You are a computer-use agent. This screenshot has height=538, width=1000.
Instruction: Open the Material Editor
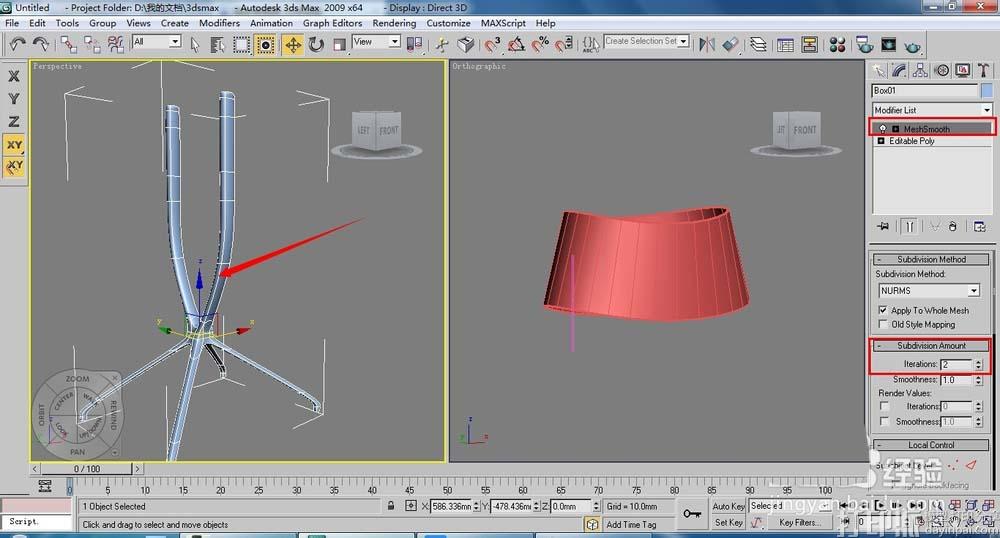pos(838,44)
